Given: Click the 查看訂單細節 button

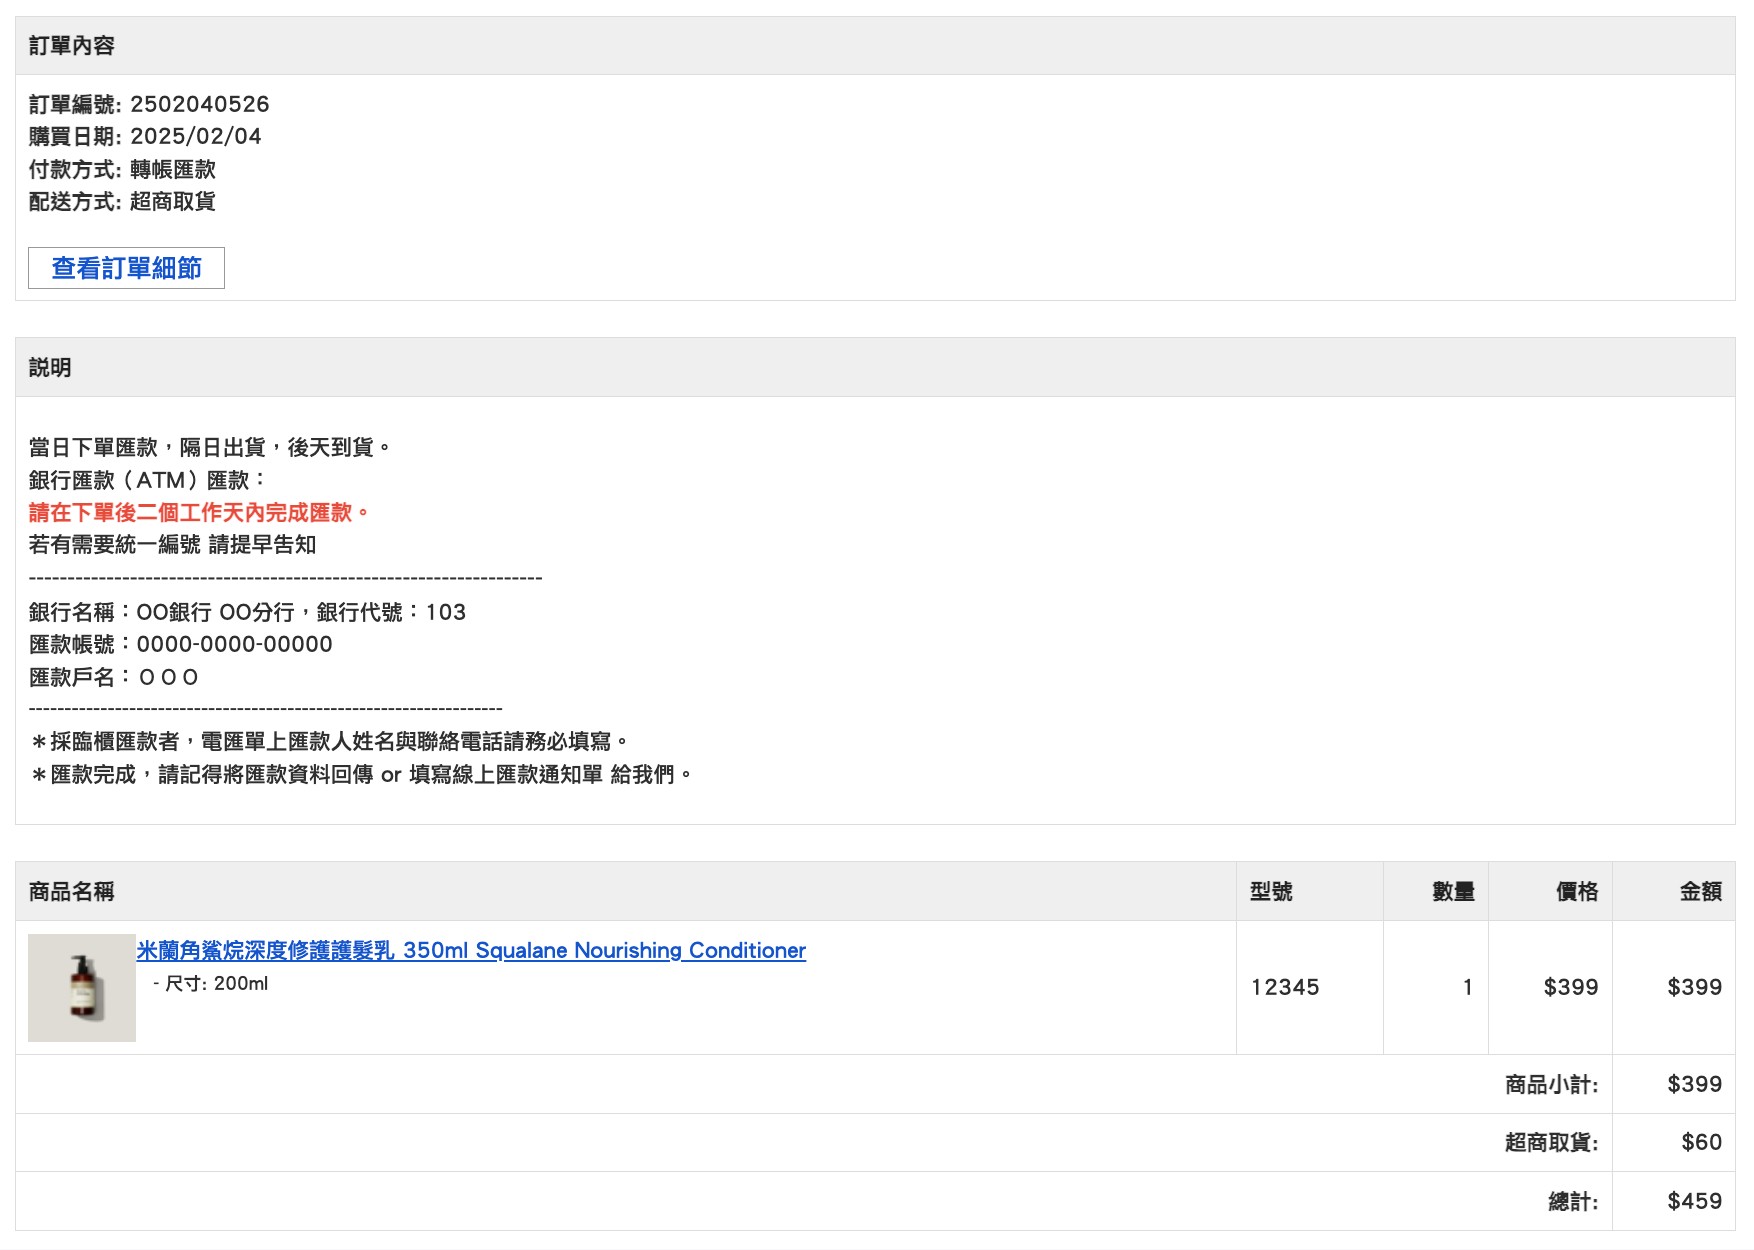Looking at the screenshot, I should (126, 268).
